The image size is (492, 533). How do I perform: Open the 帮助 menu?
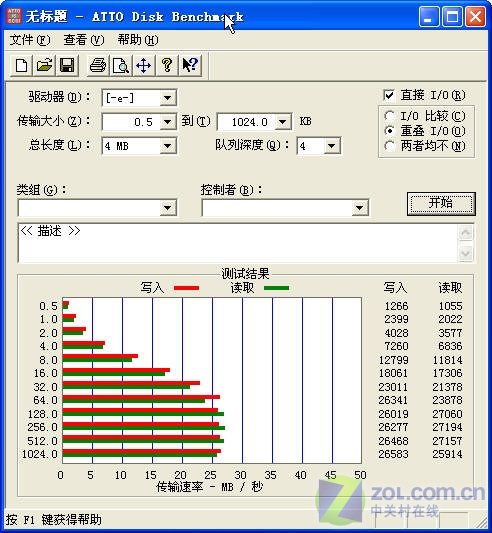point(138,40)
